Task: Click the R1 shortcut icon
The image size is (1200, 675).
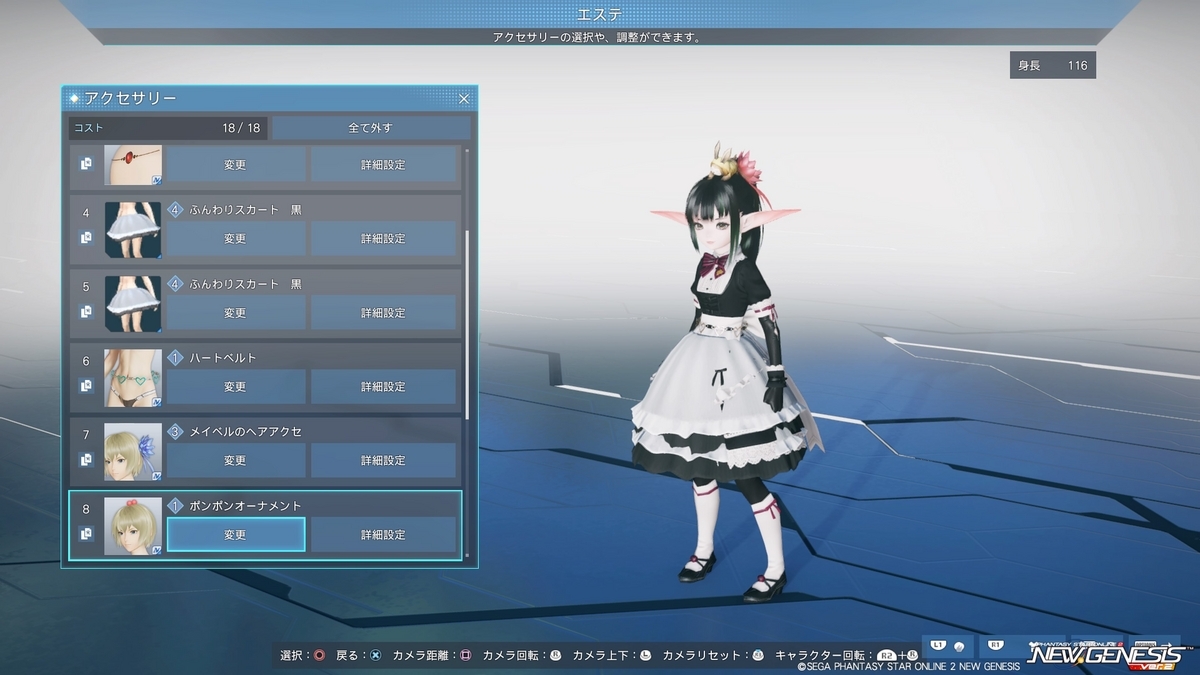Action: click(x=995, y=645)
